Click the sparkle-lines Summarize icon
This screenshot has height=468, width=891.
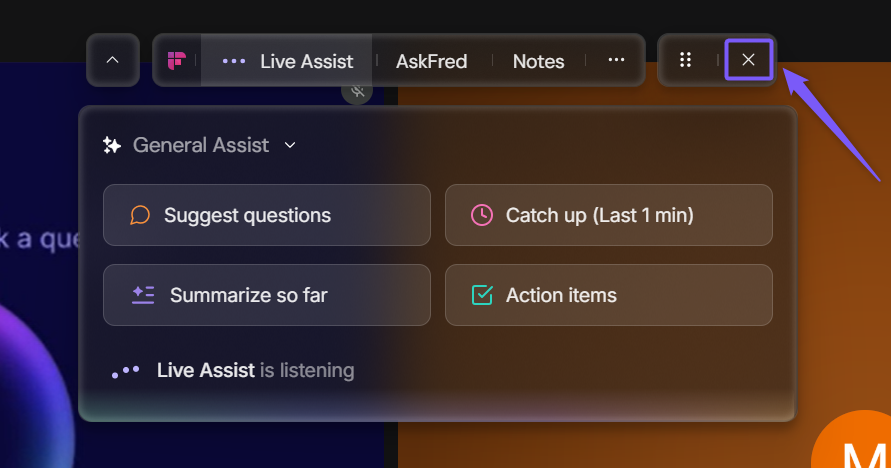click(143, 295)
